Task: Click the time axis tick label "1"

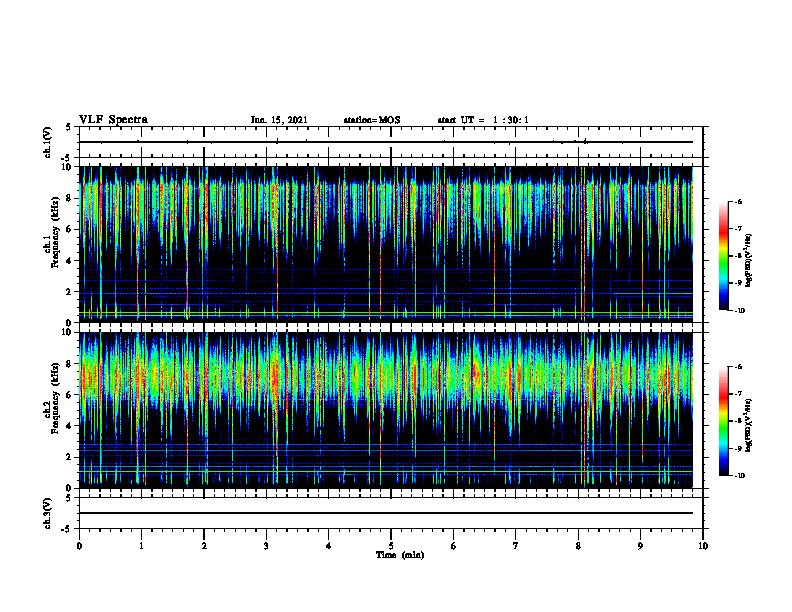Action: point(141,546)
